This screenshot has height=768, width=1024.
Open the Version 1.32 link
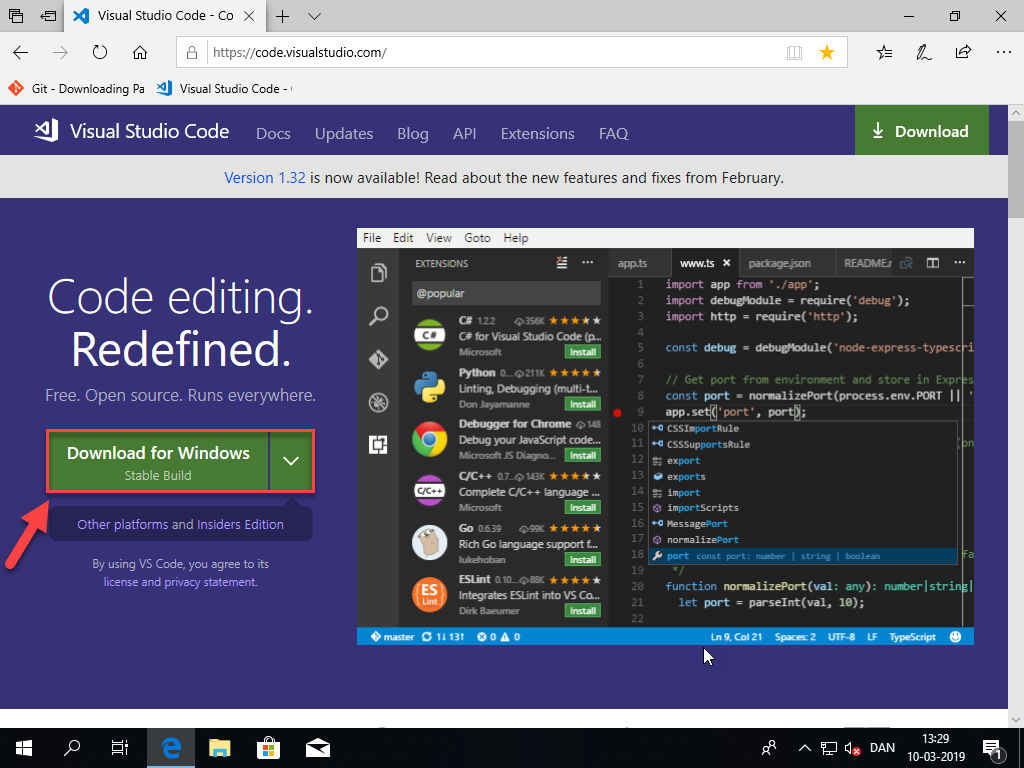coord(264,178)
